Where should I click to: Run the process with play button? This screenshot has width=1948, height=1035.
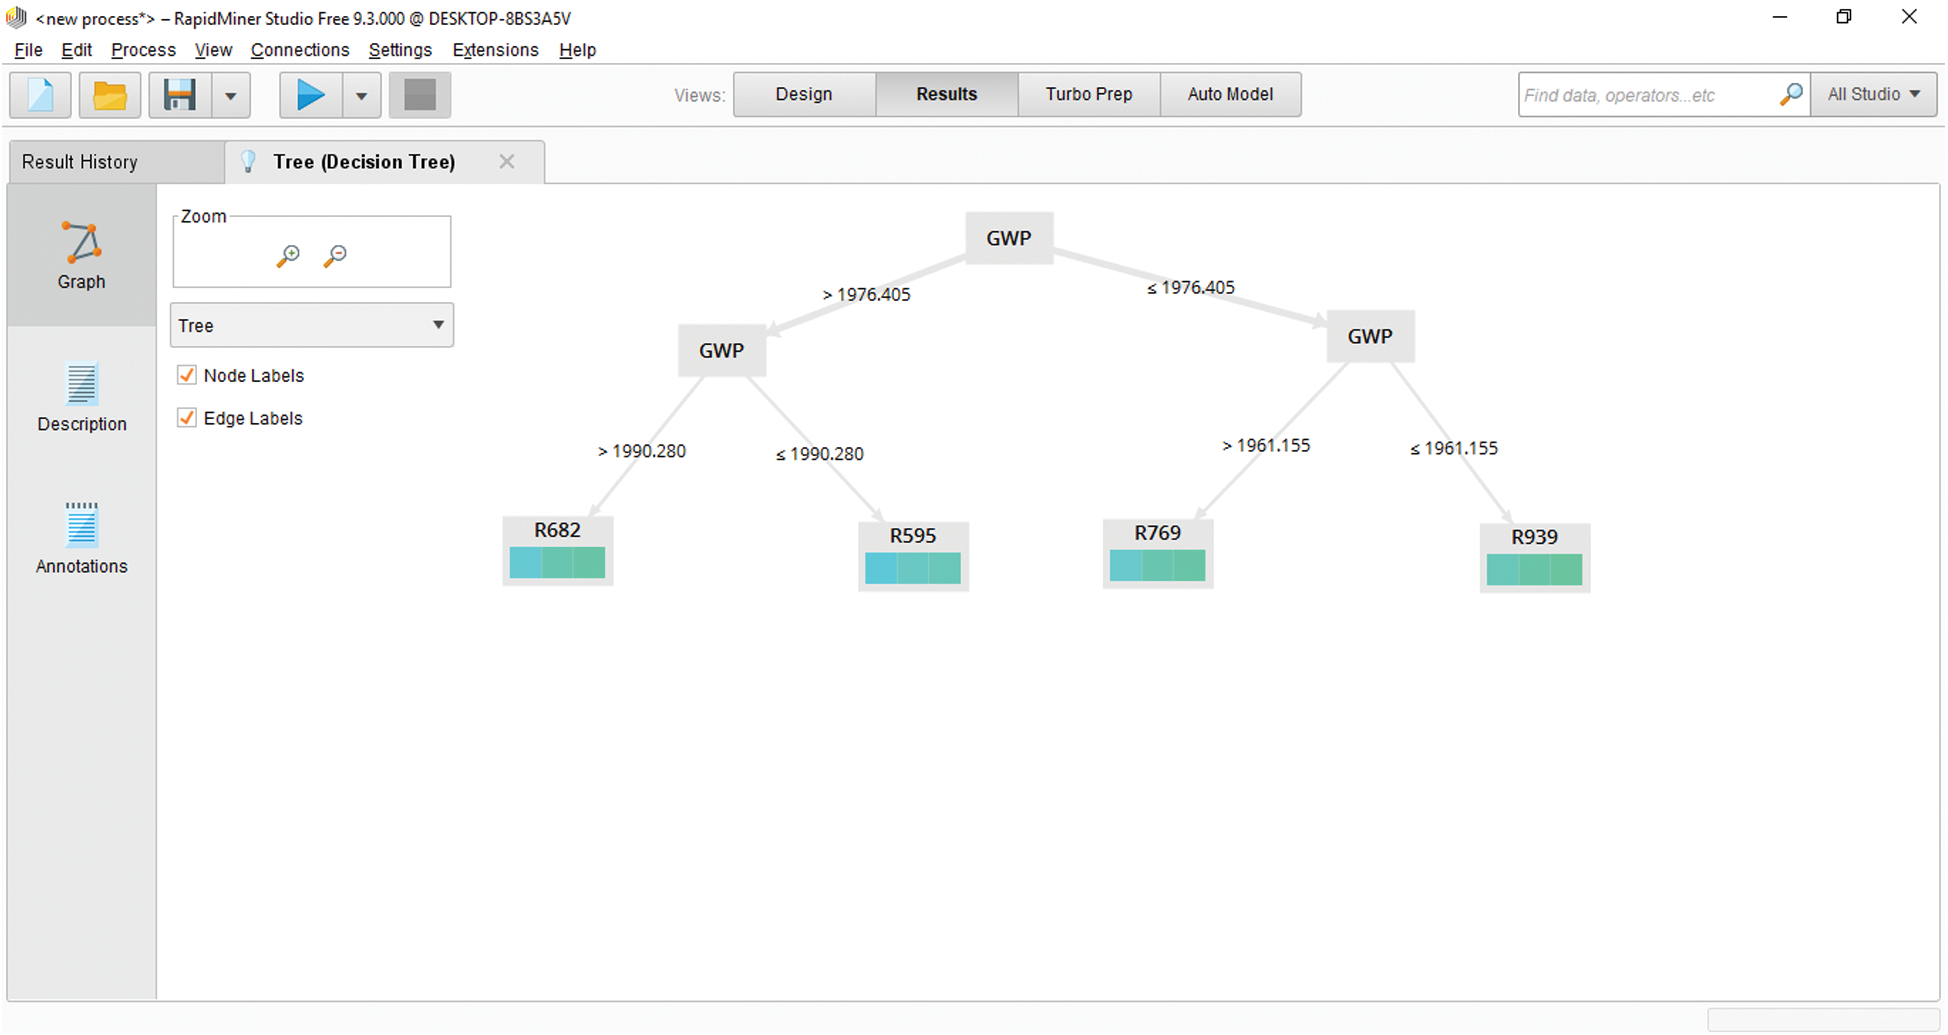coord(311,96)
